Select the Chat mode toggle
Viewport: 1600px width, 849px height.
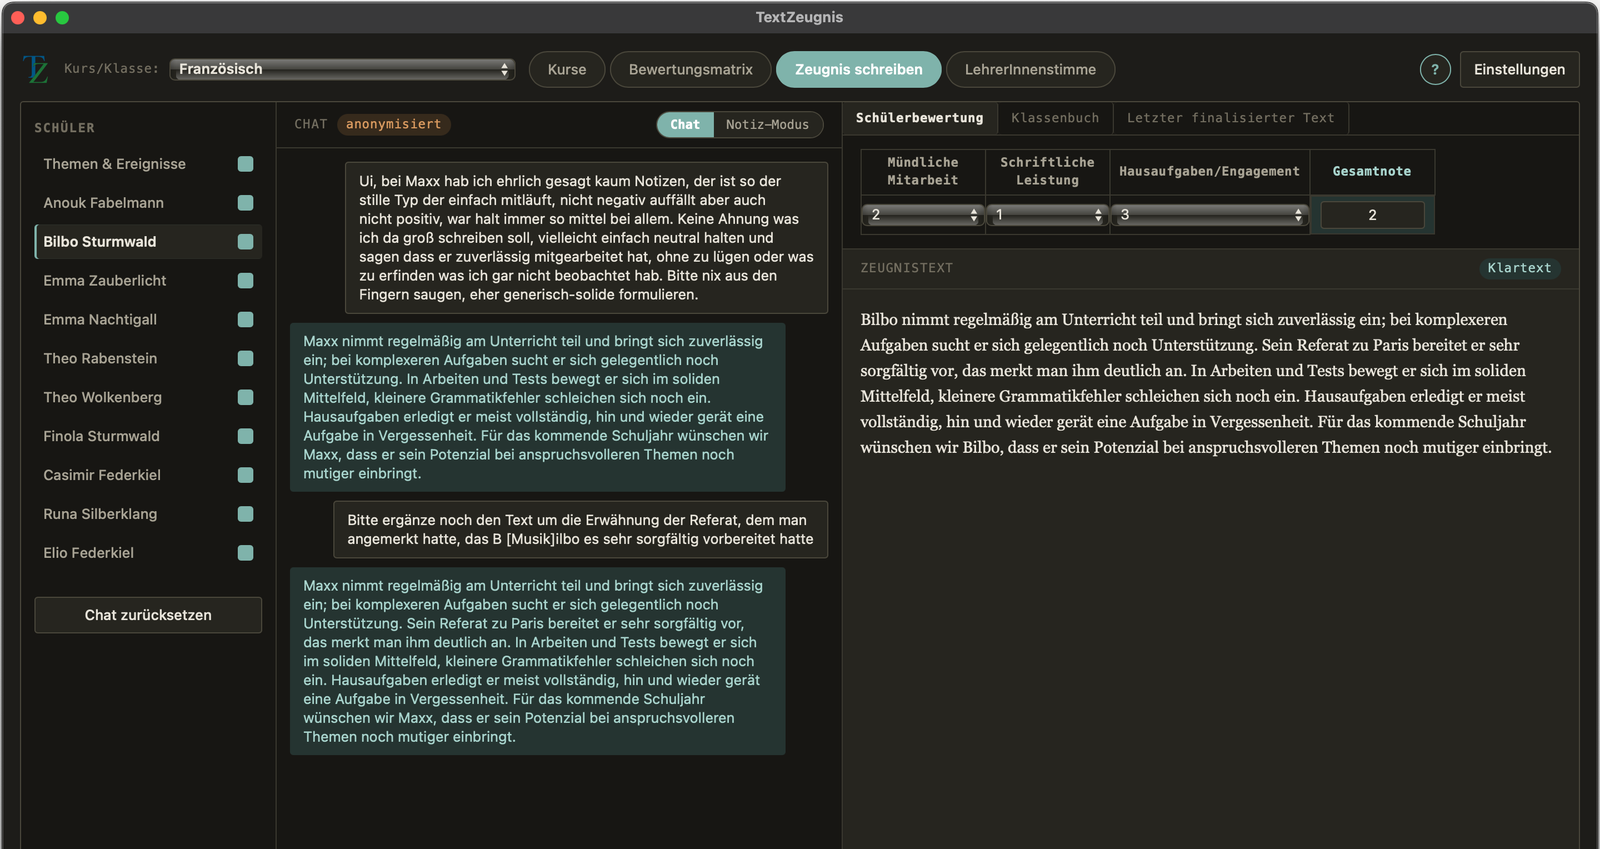pos(685,124)
